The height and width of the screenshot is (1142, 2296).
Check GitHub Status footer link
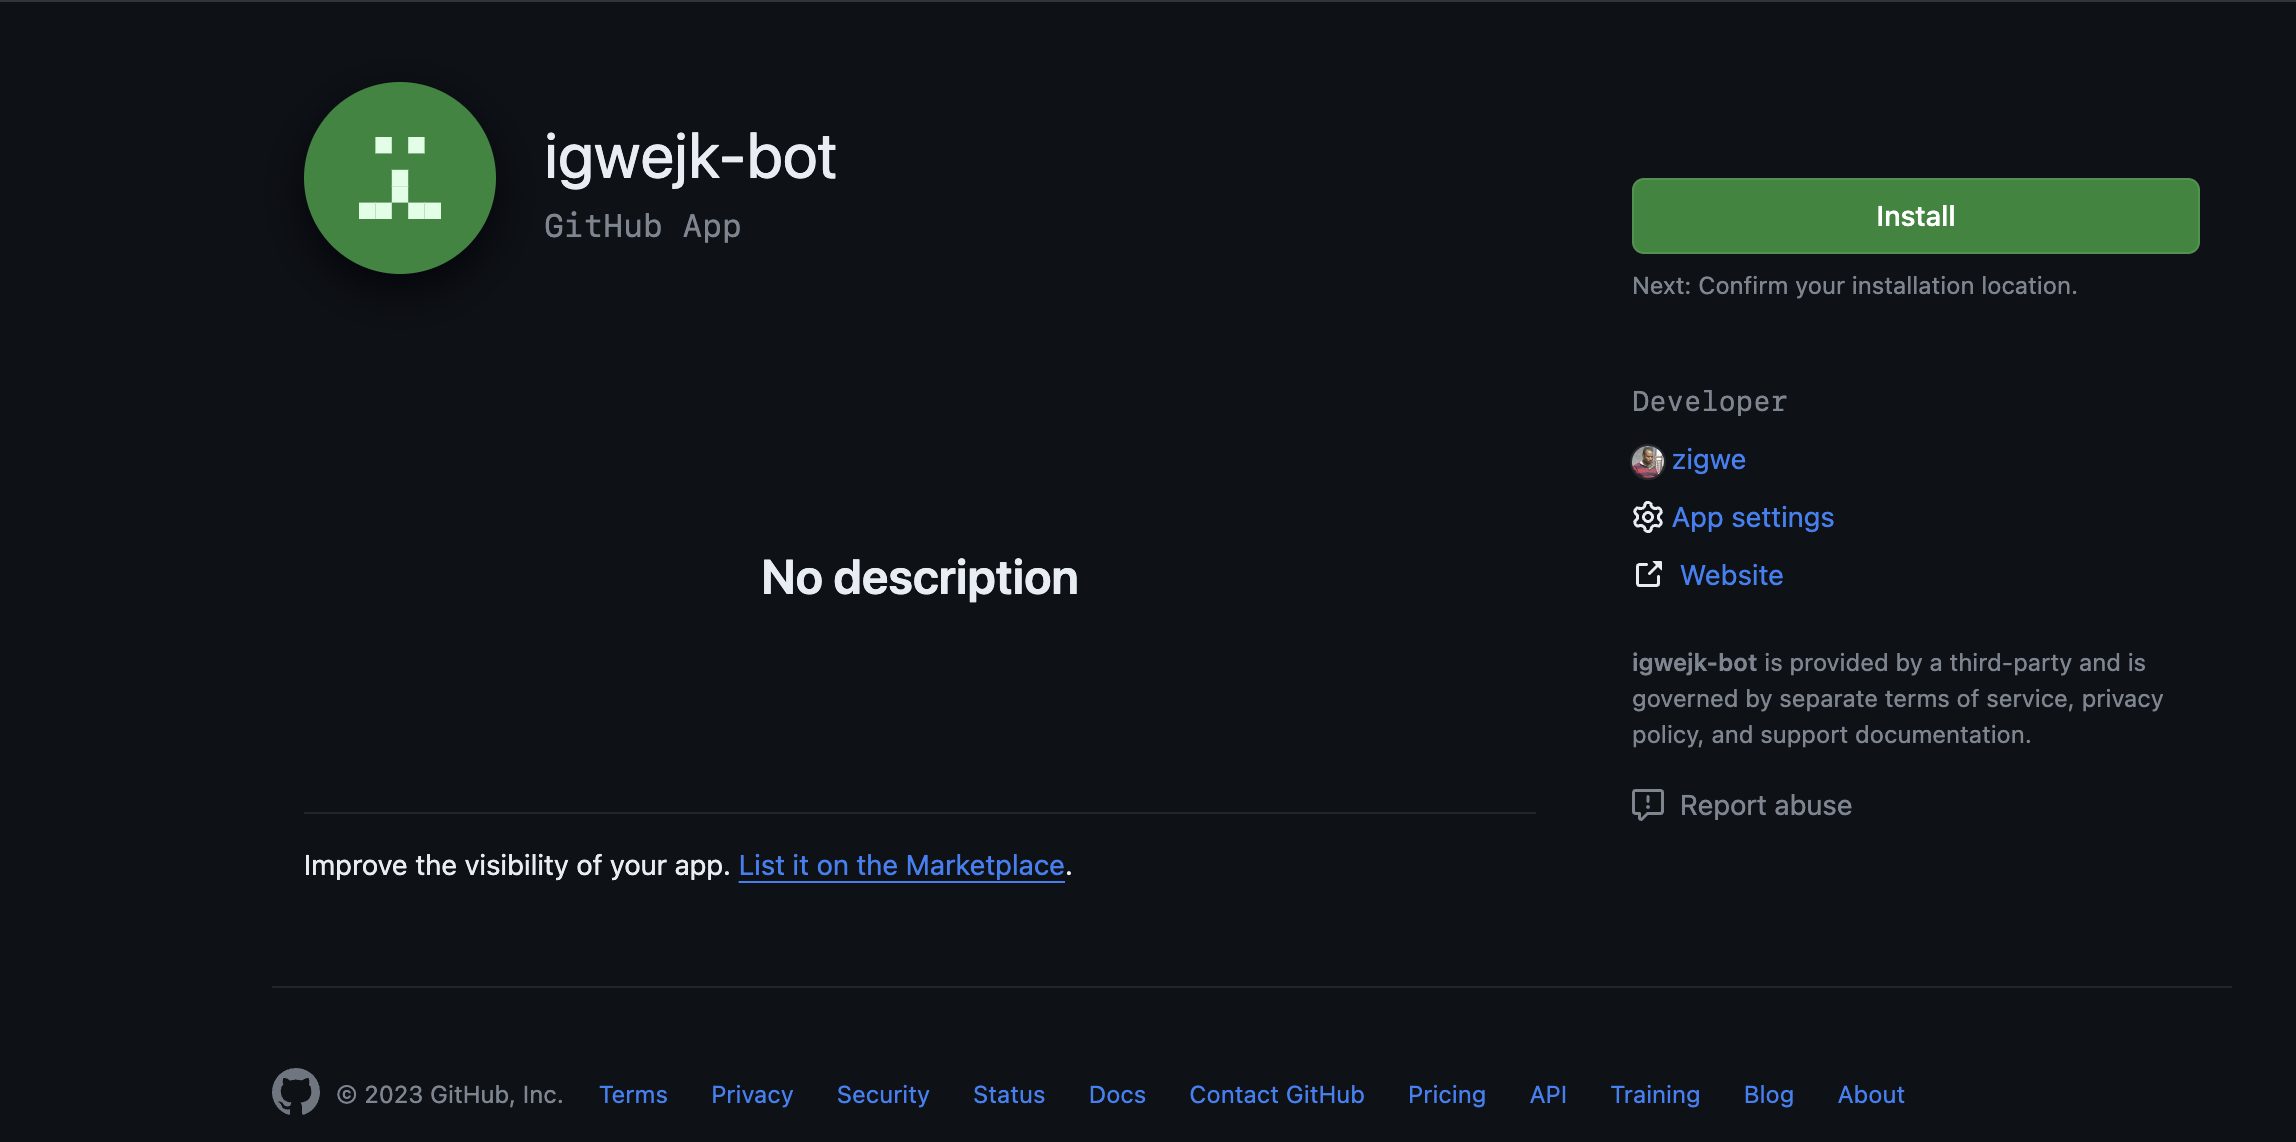point(1009,1095)
